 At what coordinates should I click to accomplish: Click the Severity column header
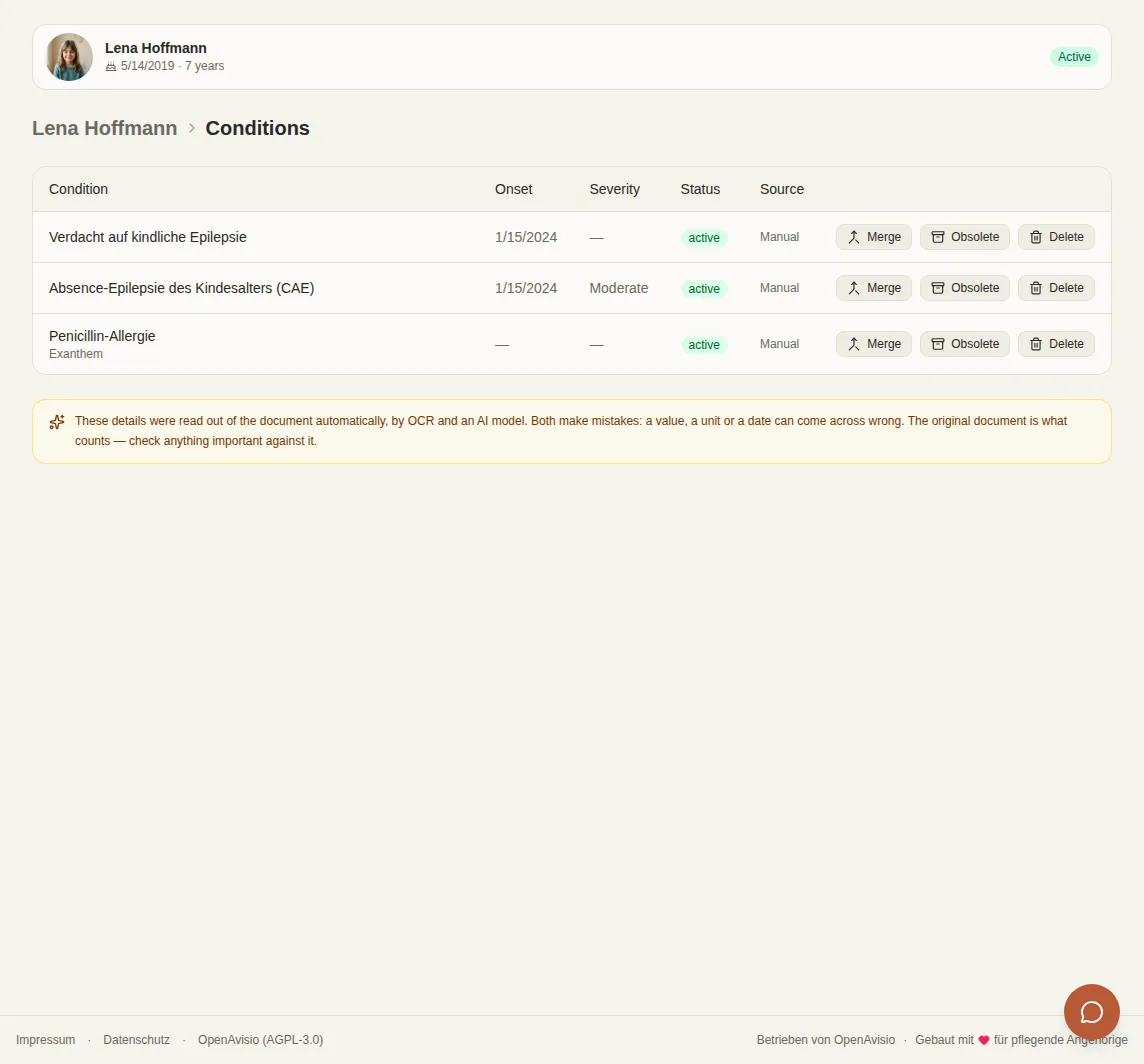pyautogui.click(x=614, y=189)
